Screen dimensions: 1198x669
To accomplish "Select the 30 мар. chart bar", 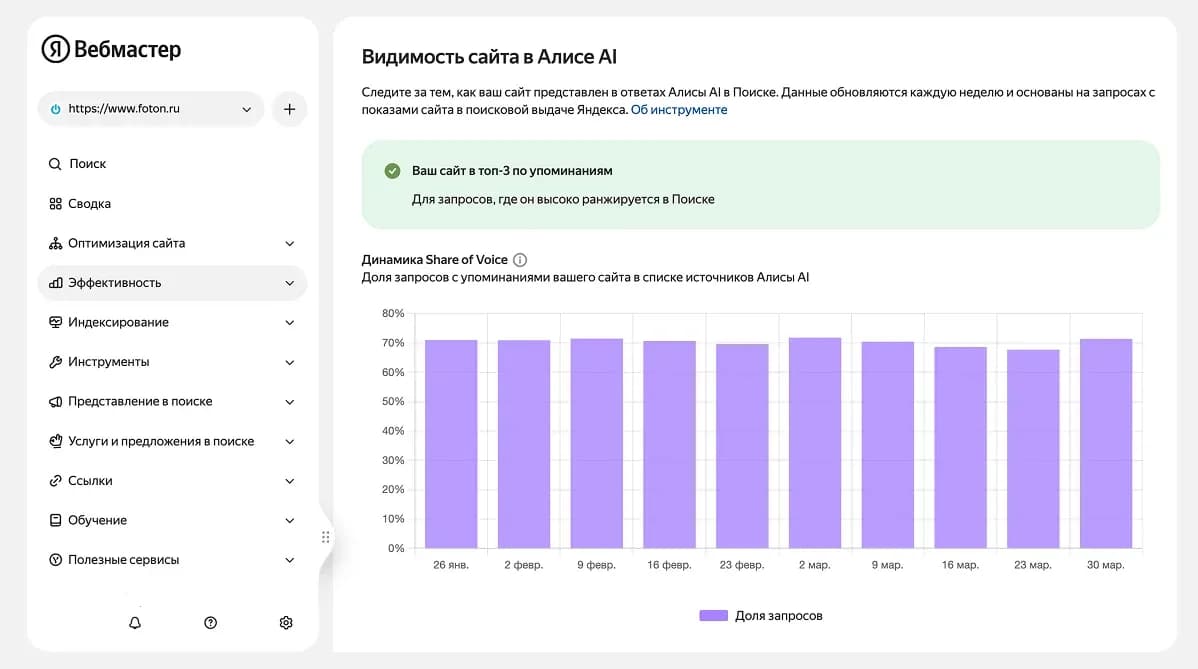I will [x=1106, y=444].
